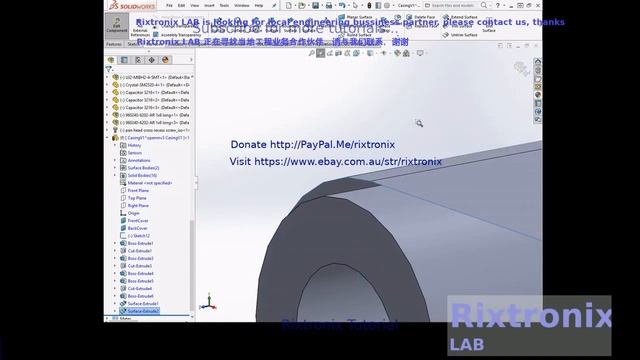Switch to the Features tab

pos(114,44)
